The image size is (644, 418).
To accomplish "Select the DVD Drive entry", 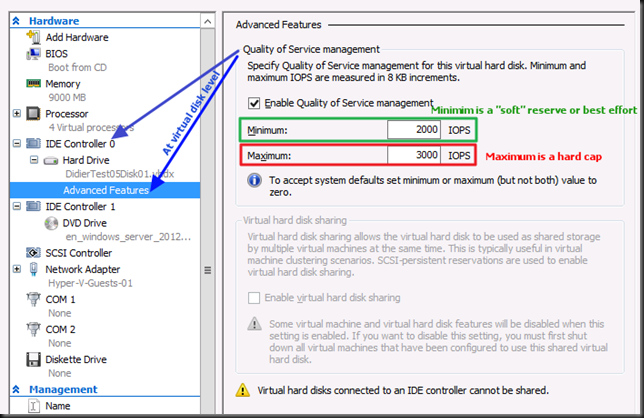I will [x=84, y=223].
